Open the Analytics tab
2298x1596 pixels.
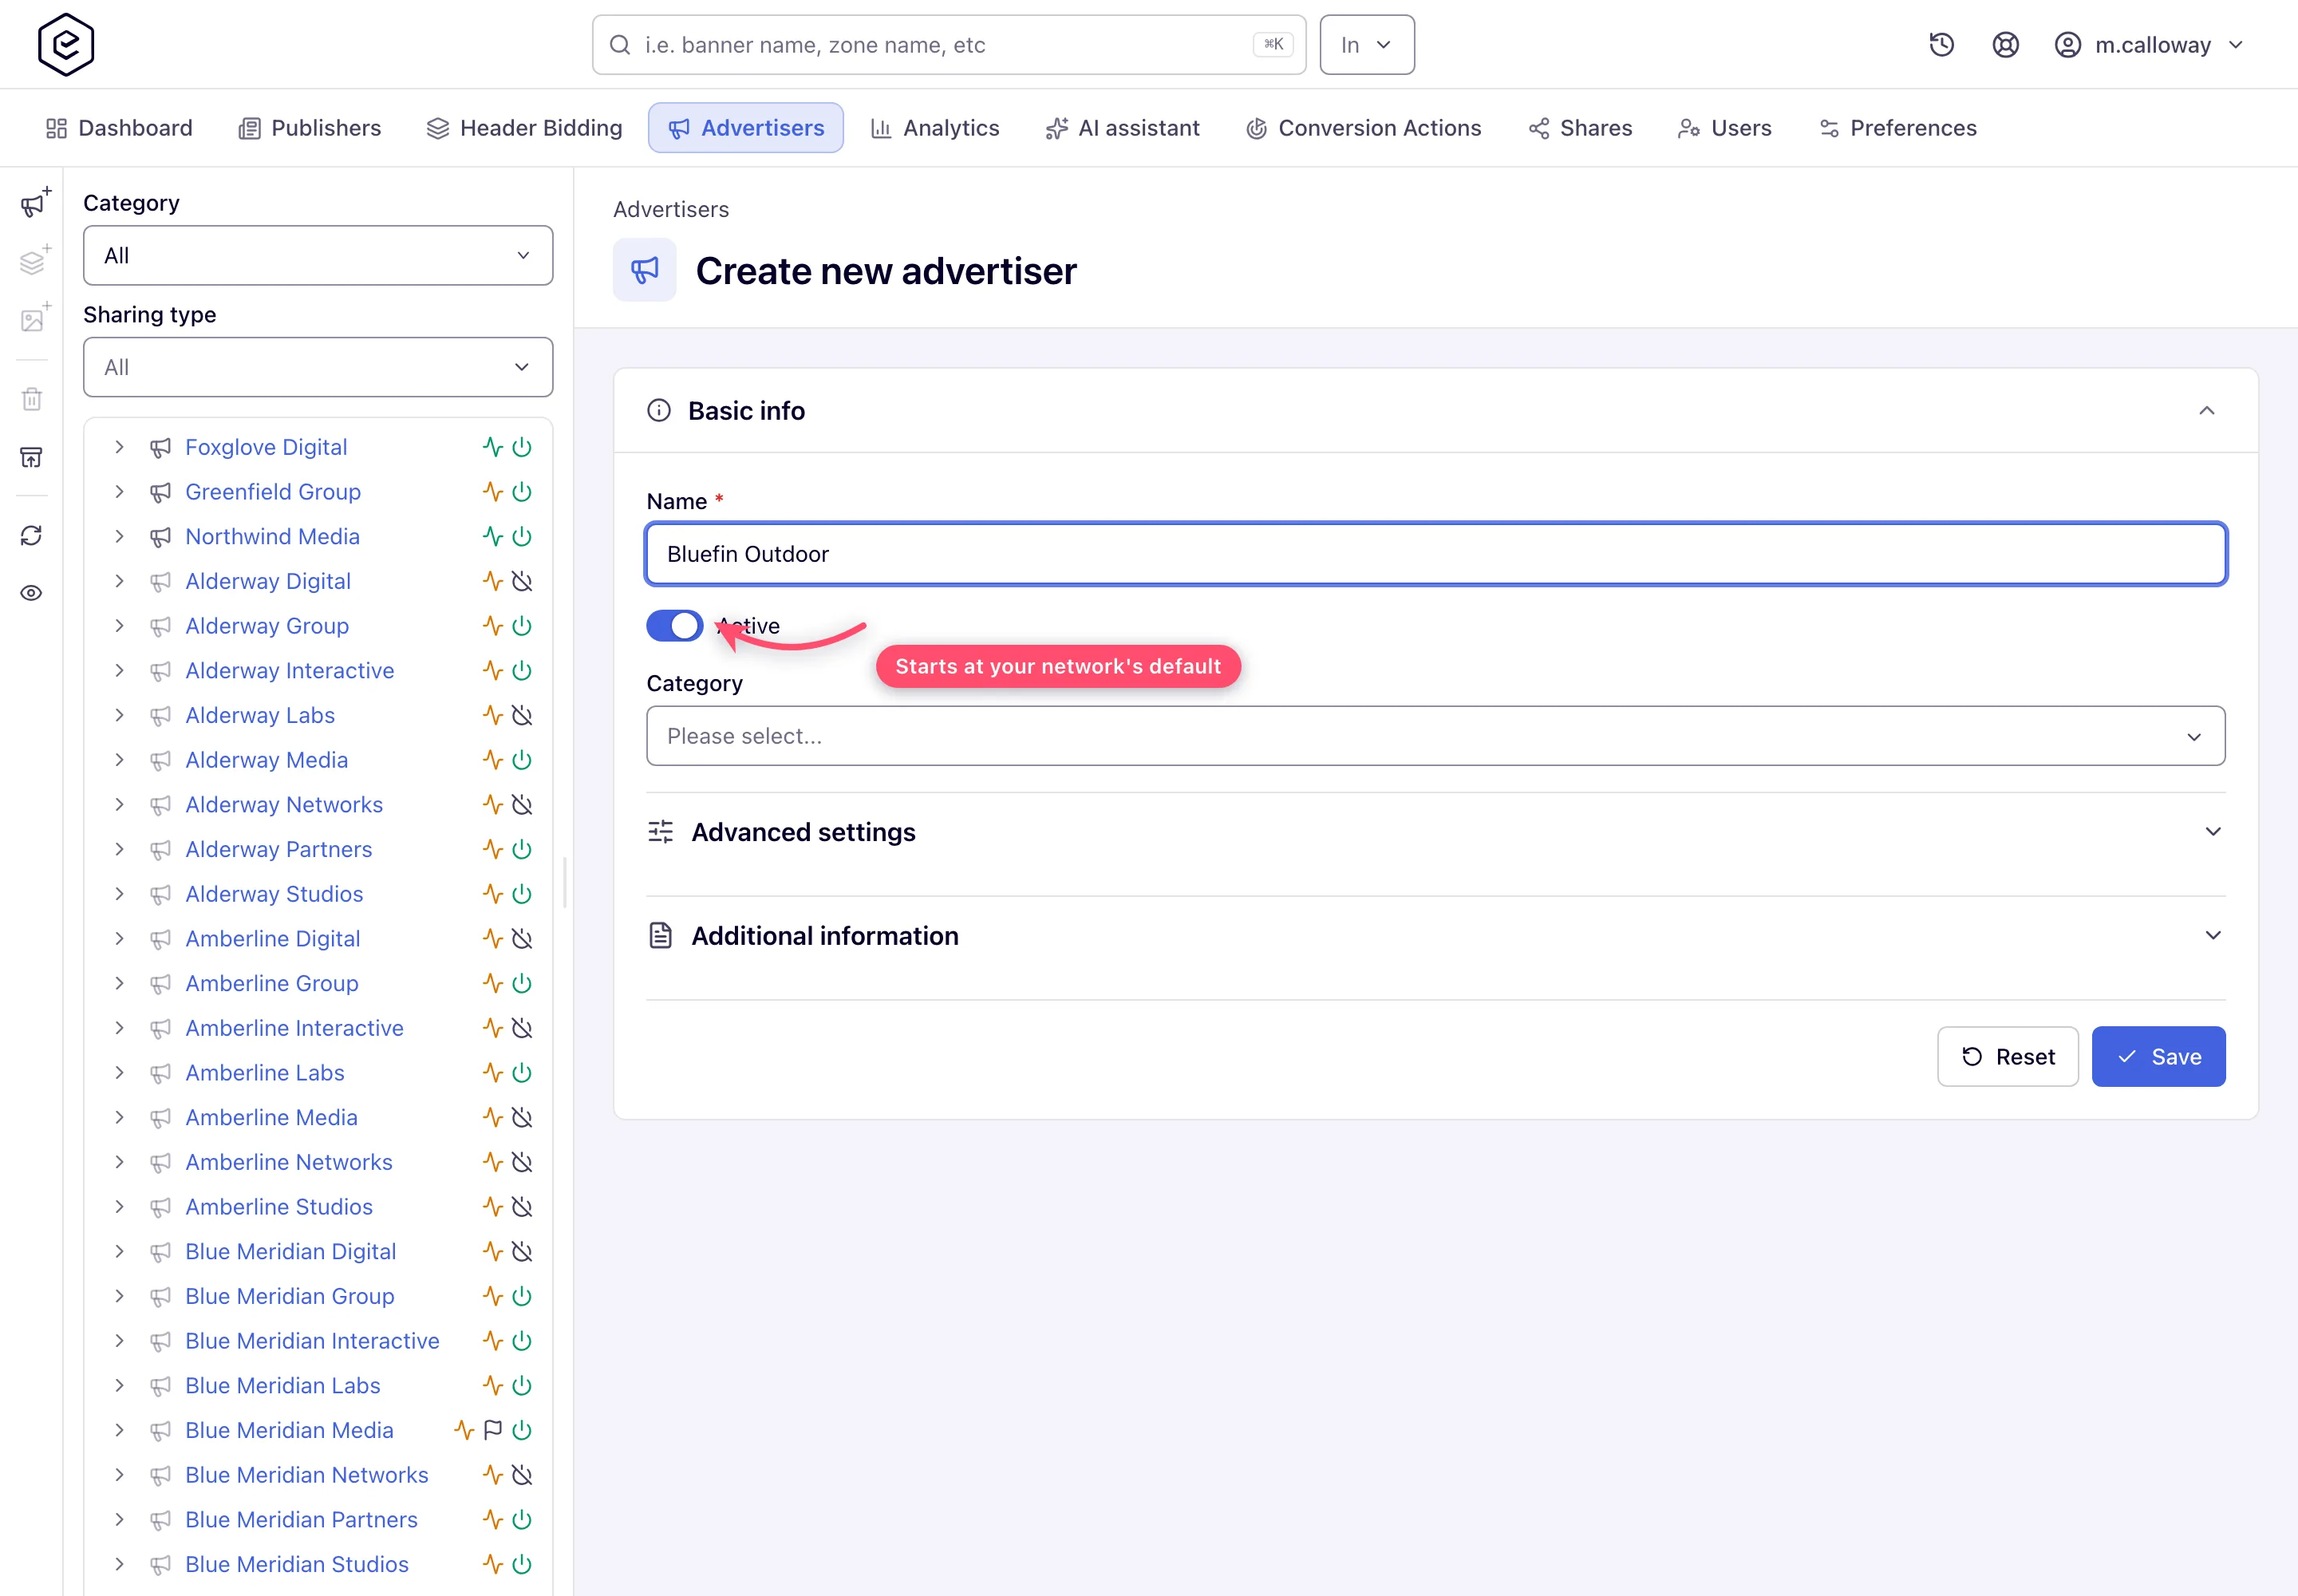(x=935, y=128)
